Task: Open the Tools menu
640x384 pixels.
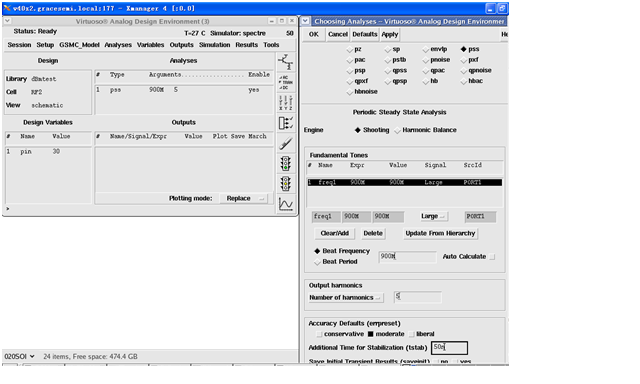Action: point(271,45)
